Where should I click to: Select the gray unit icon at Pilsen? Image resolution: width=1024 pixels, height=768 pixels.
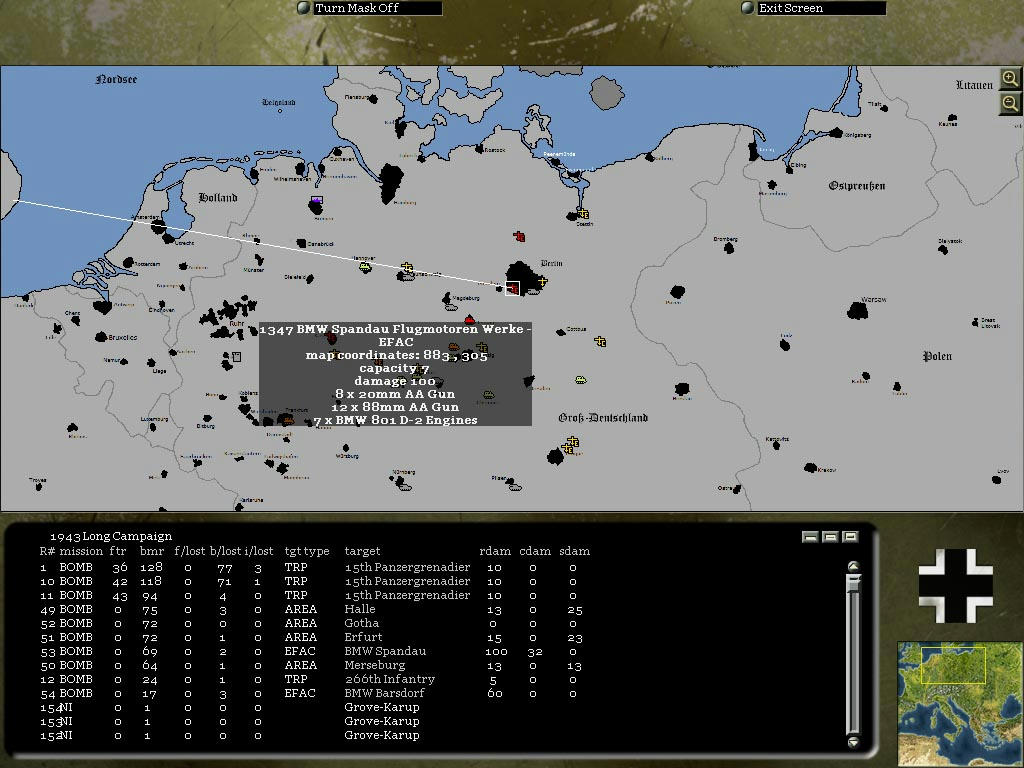click(x=515, y=486)
